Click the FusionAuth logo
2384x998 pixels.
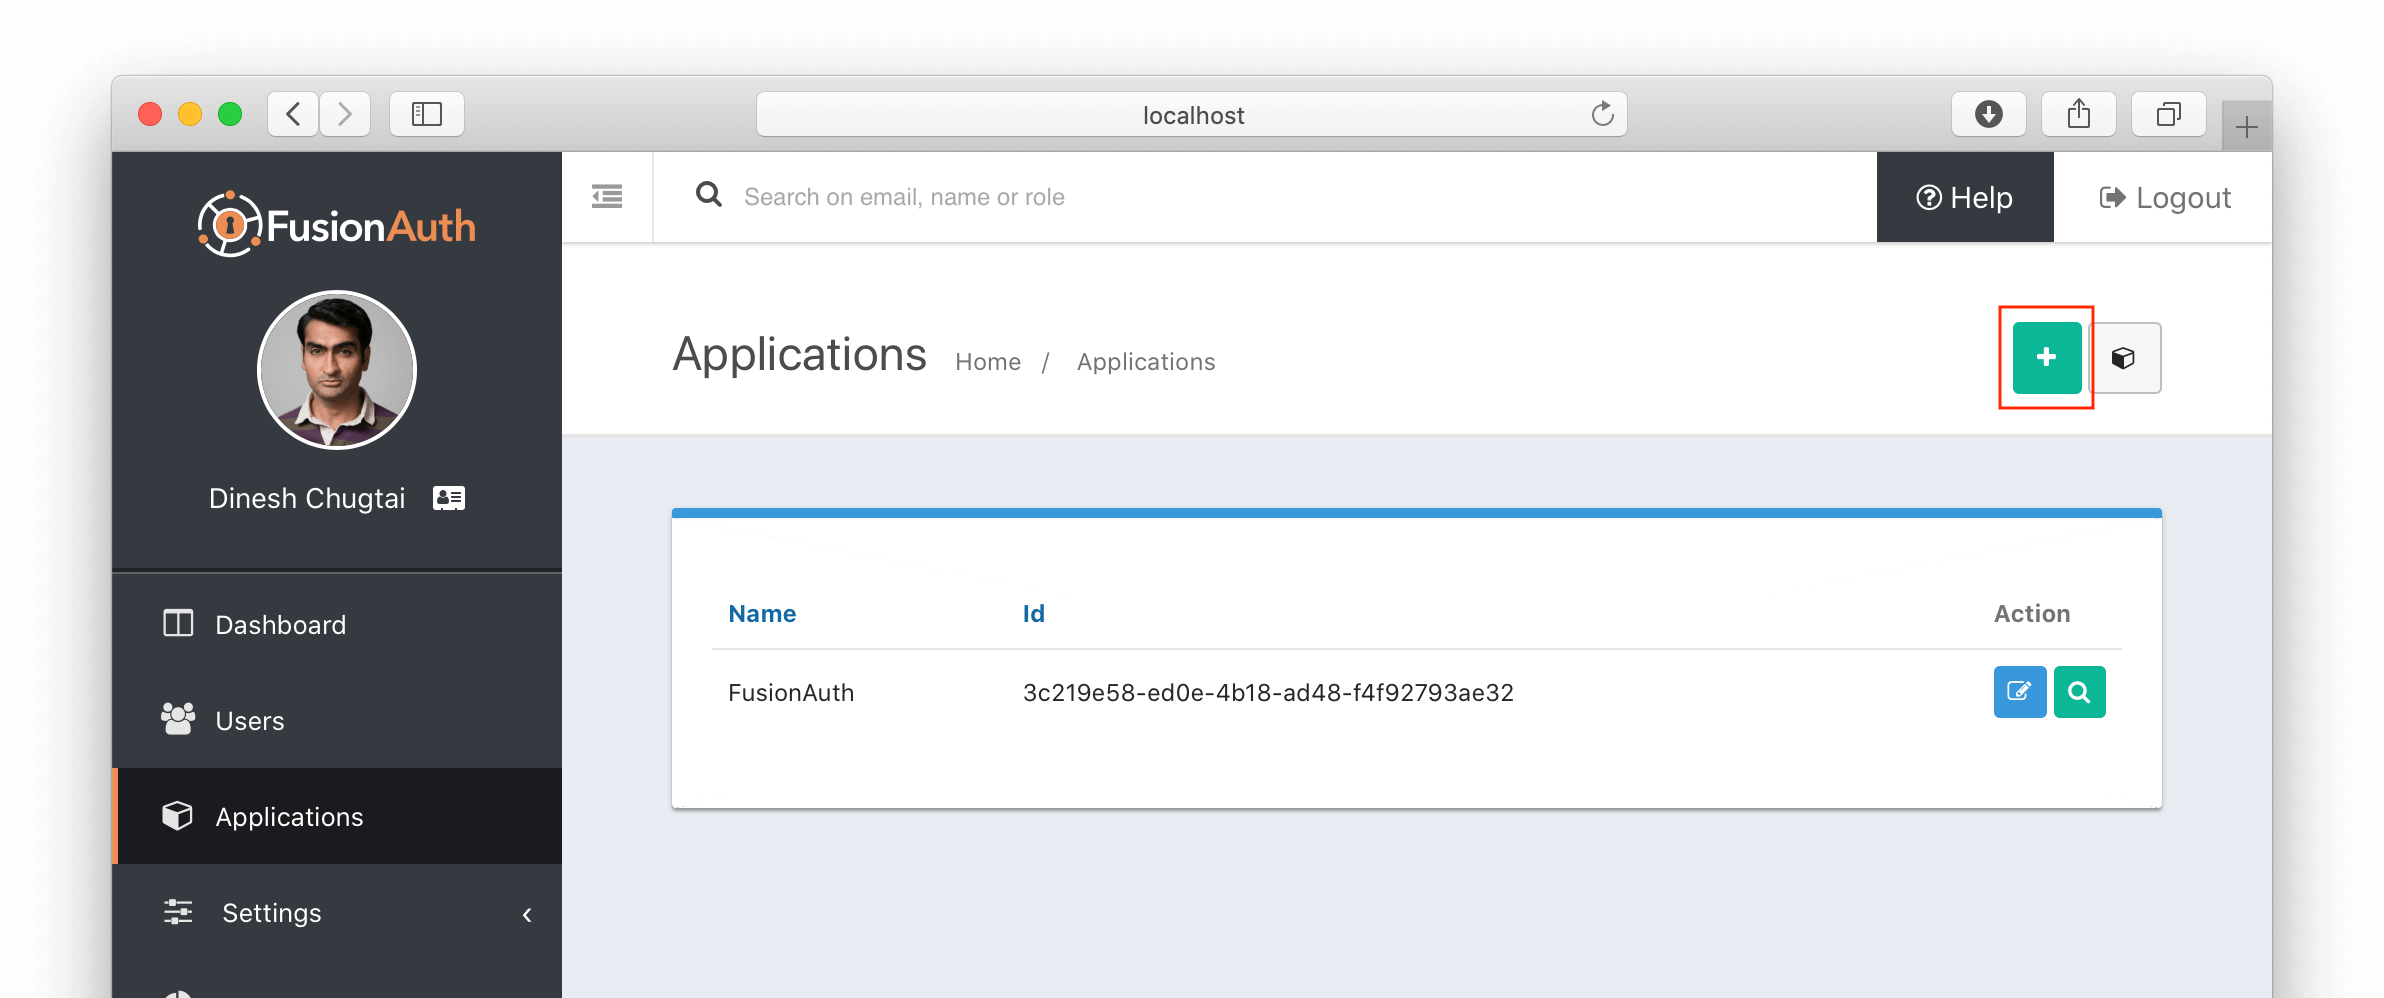point(337,222)
